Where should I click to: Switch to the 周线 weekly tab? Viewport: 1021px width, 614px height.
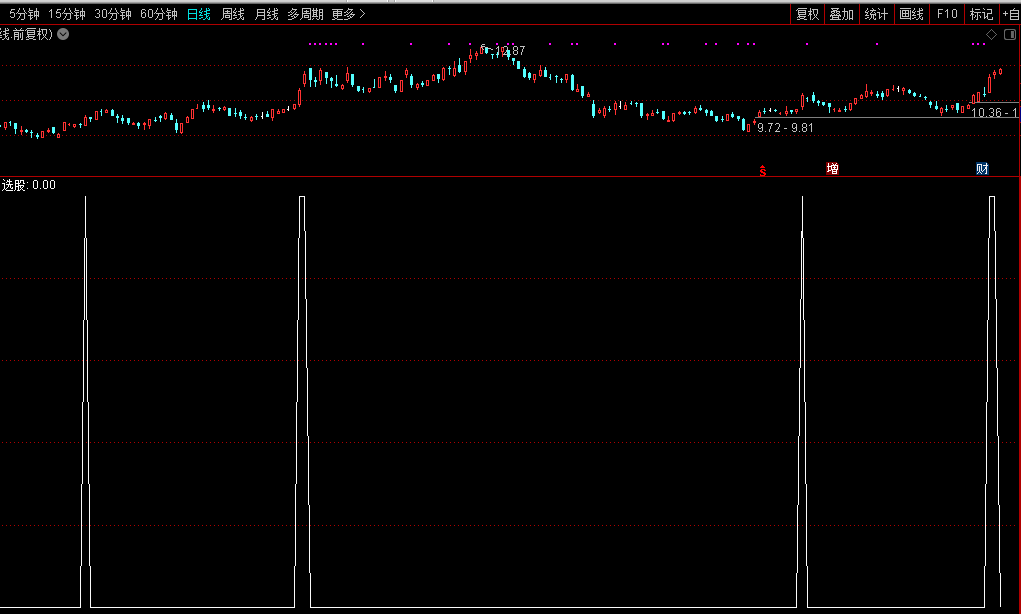click(x=232, y=14)
